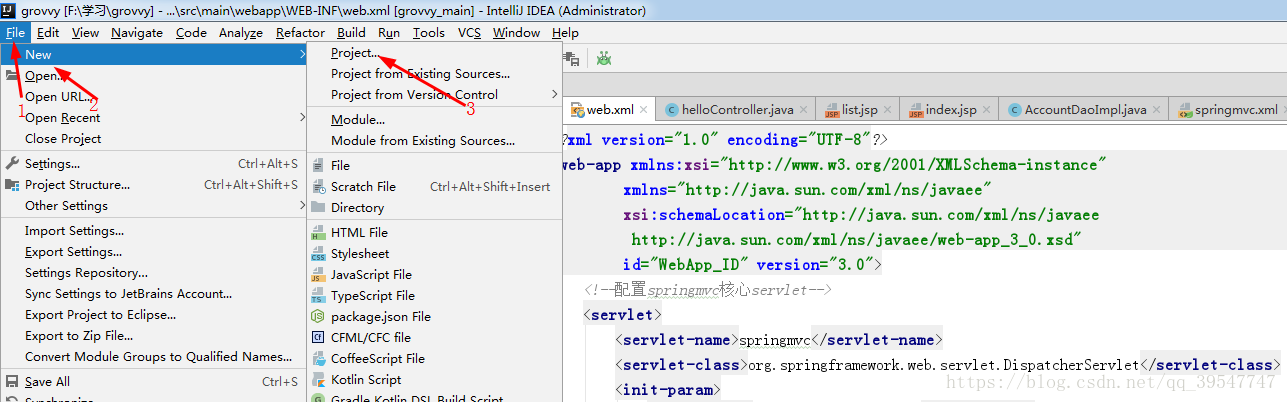This screenshot has width=1287, height=402.
Task: Click the class icon on helloController.java tab
Action: (673, 110)
